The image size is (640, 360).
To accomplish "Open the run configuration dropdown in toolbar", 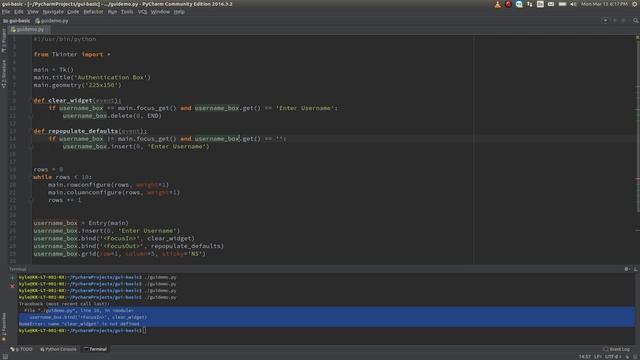I will 605,20.
